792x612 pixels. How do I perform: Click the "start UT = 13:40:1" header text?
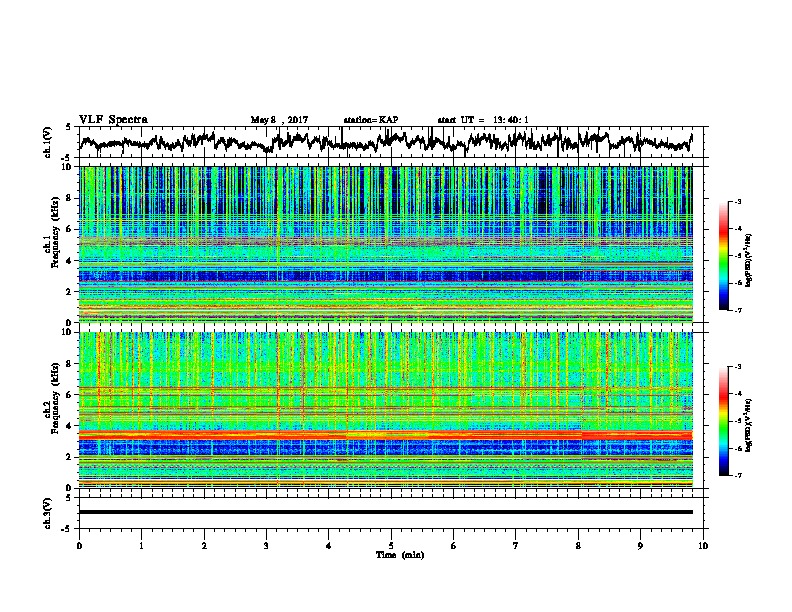coord(483,120)
